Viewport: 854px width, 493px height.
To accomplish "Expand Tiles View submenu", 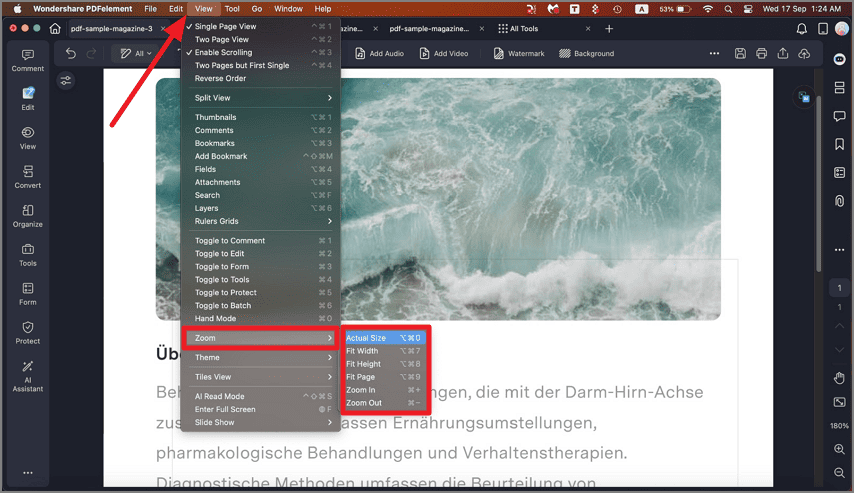I will point(259,377).
